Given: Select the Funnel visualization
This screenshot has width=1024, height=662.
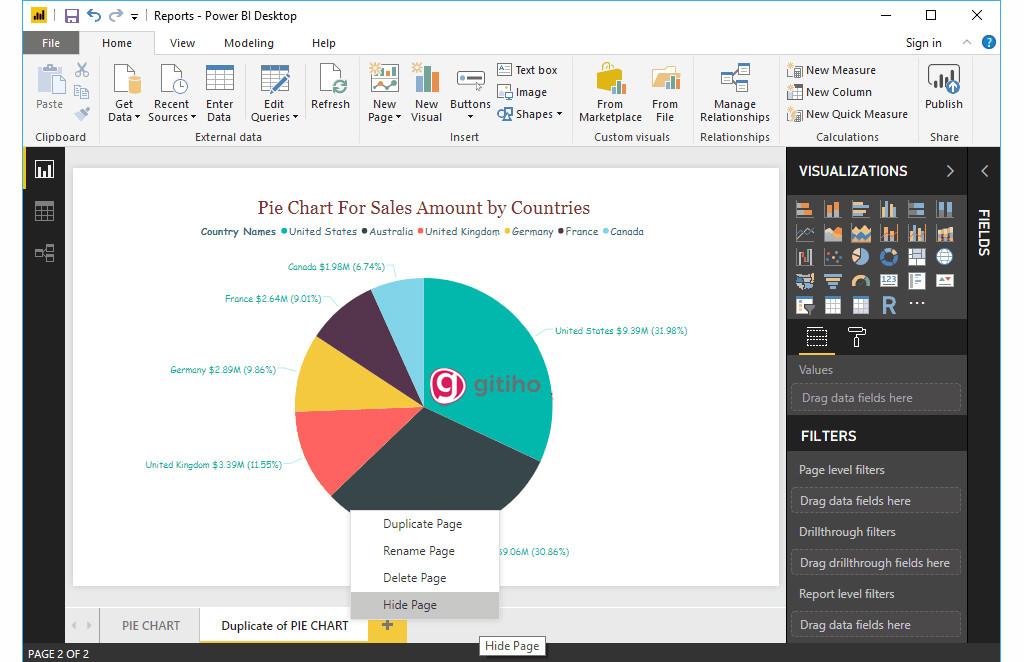Looking at the screenshot, I should pos(833,281).
